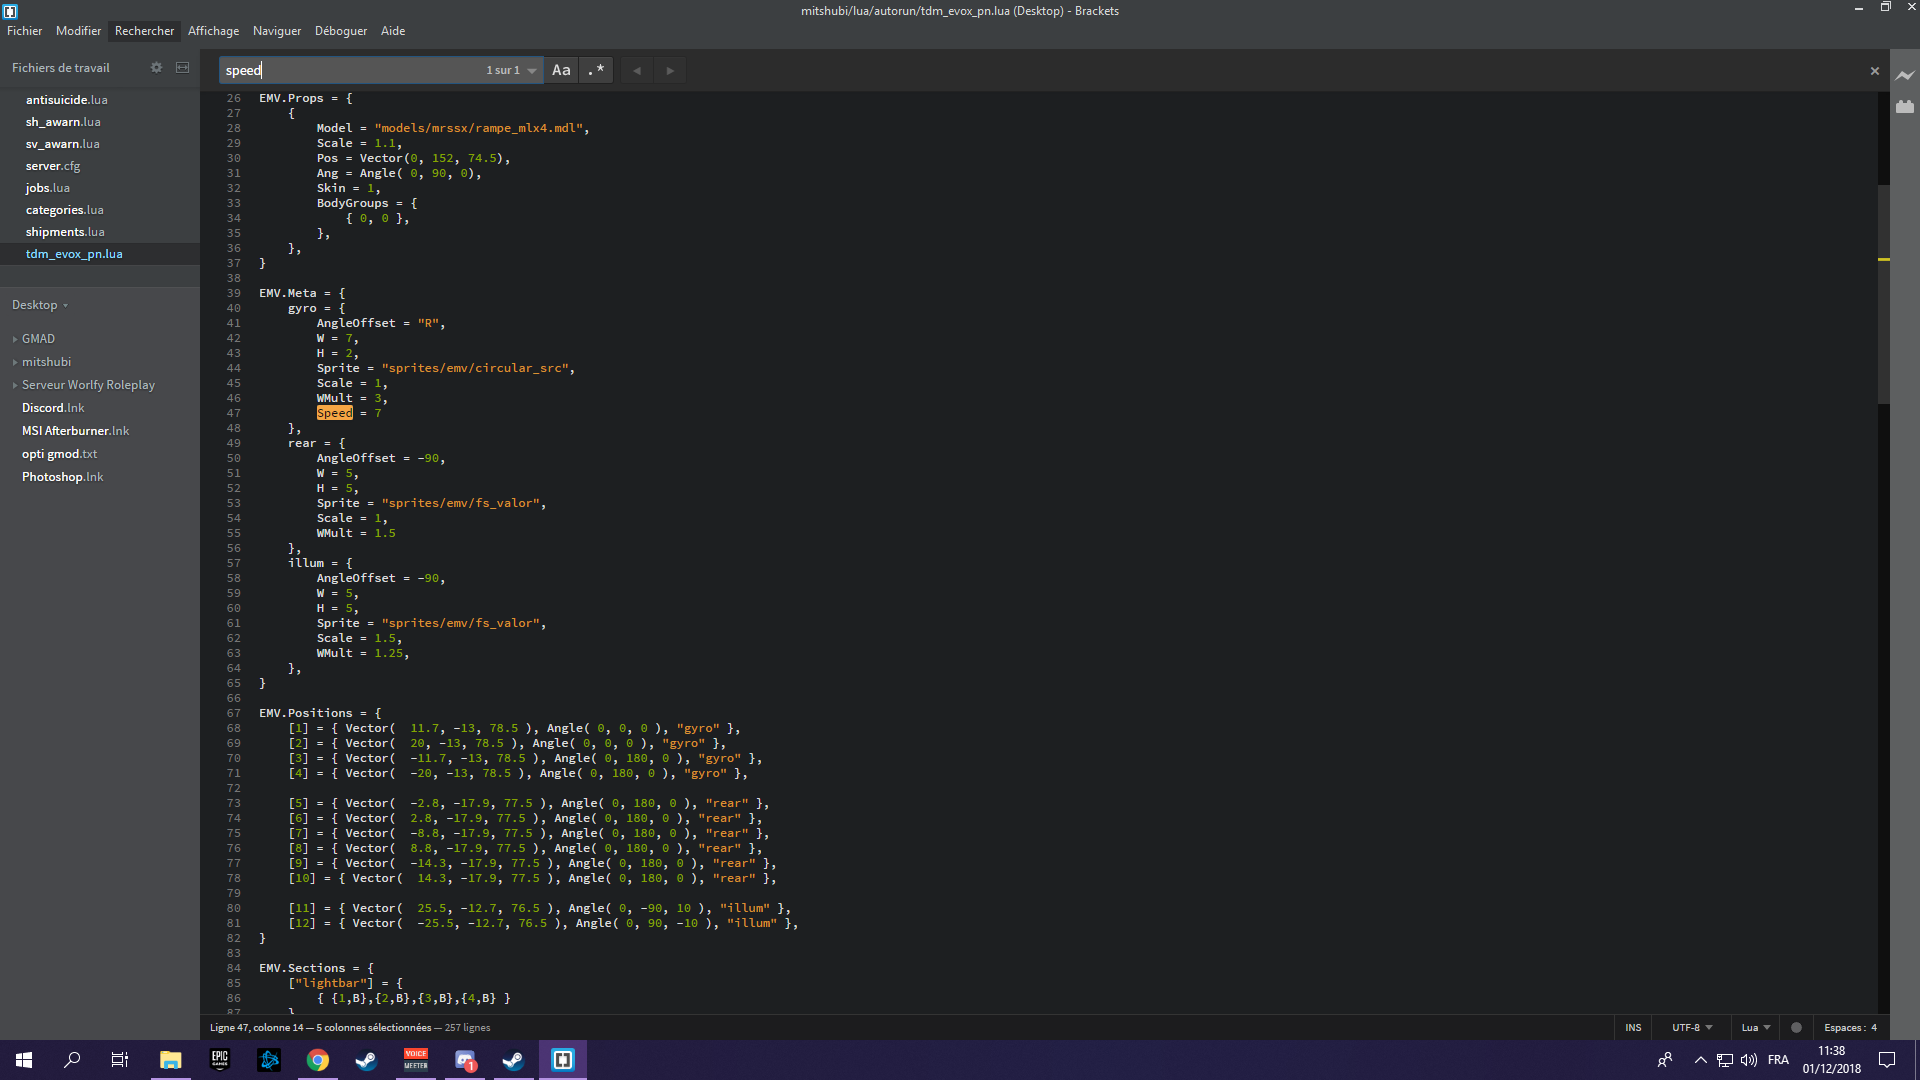The image size is (1920, 1080).
Task: Expand the GMAD folder
Action: pyautogui.click(x=38, y=339)
